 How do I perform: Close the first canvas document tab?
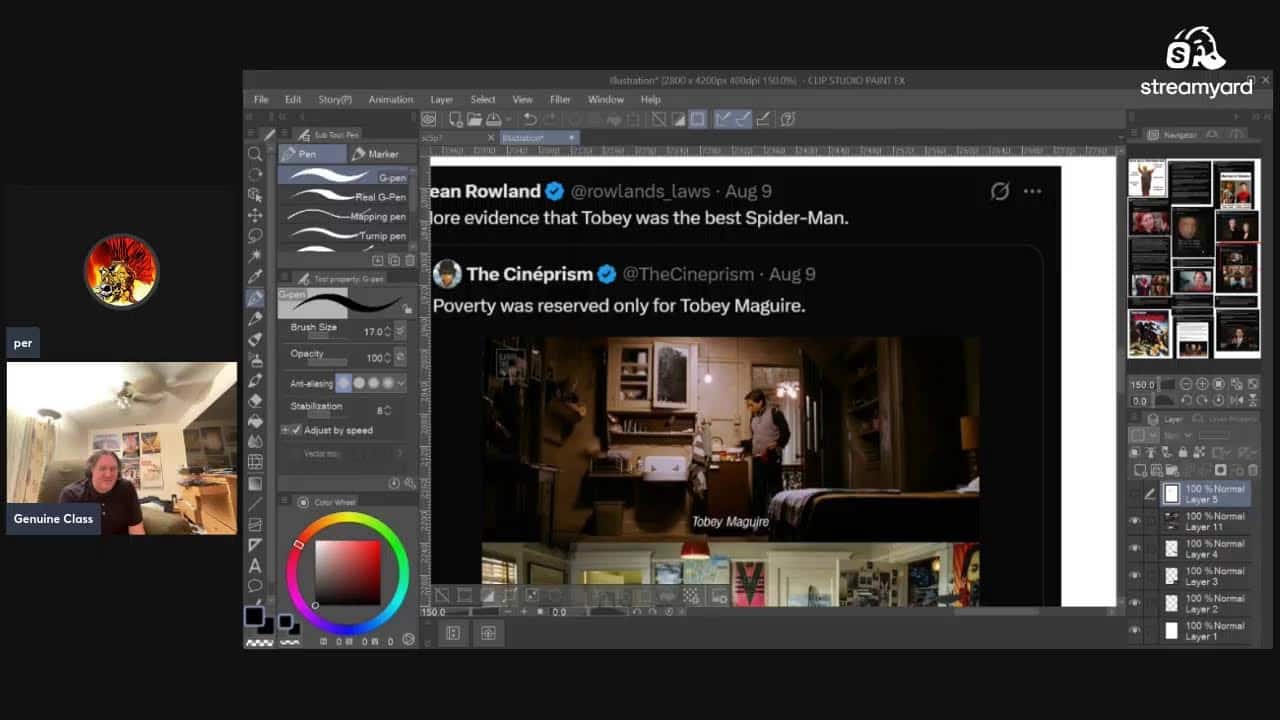pos(491,137)
